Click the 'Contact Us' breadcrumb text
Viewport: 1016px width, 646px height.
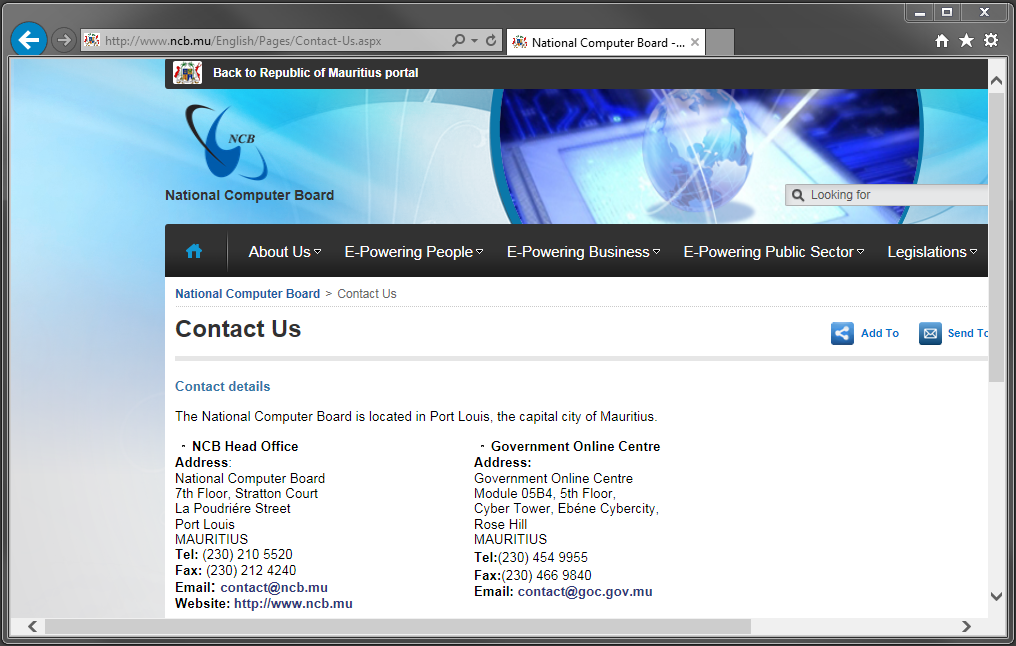[367, 294]
